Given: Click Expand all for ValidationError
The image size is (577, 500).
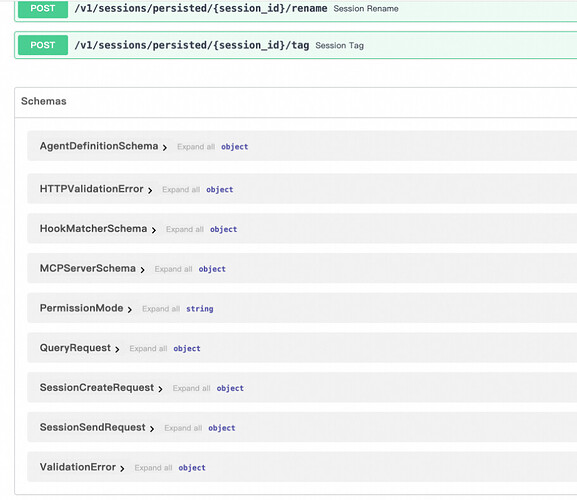Looking at the screenshot, I should [153, 468].
